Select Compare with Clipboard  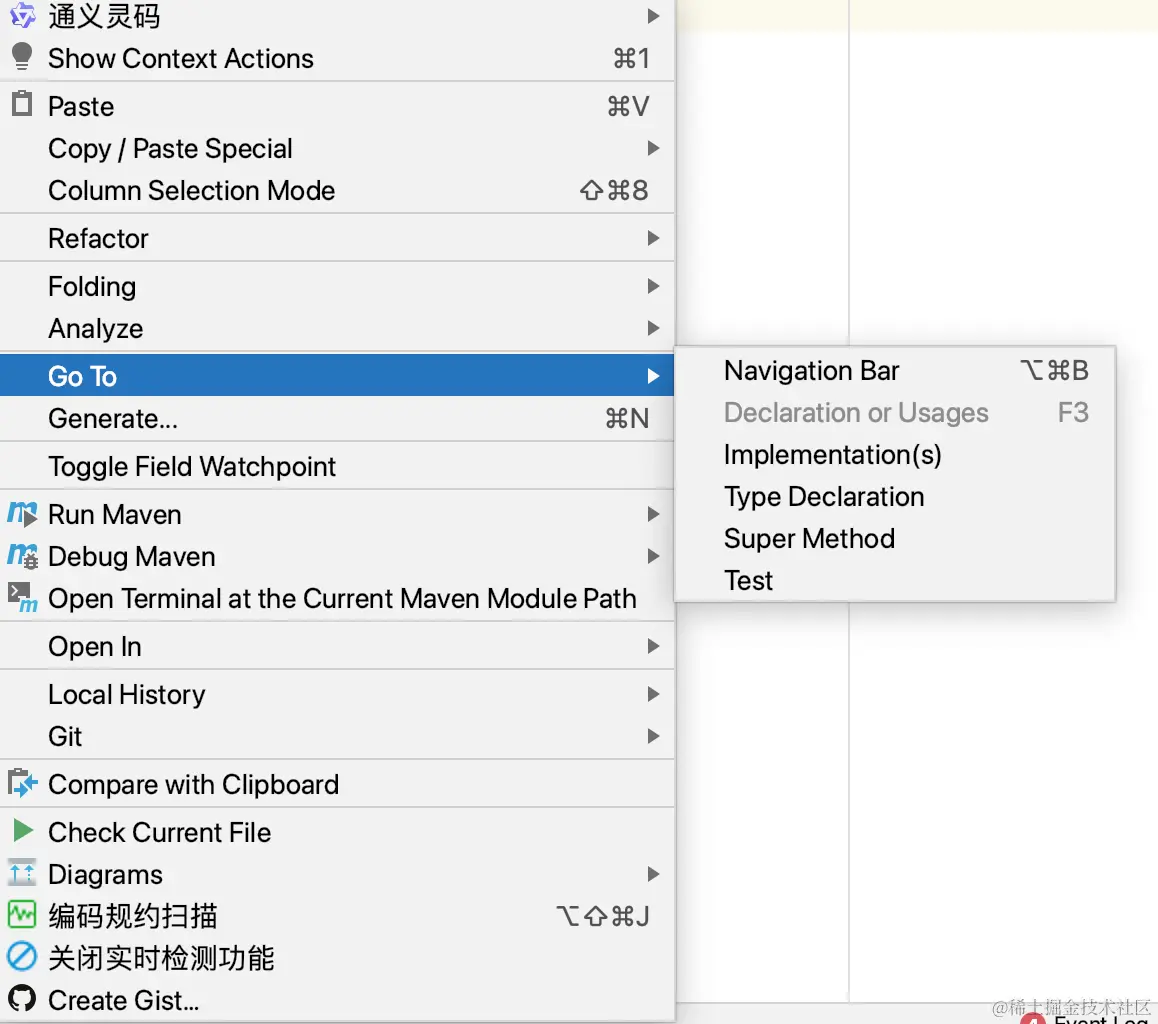(x=337, y=785)
